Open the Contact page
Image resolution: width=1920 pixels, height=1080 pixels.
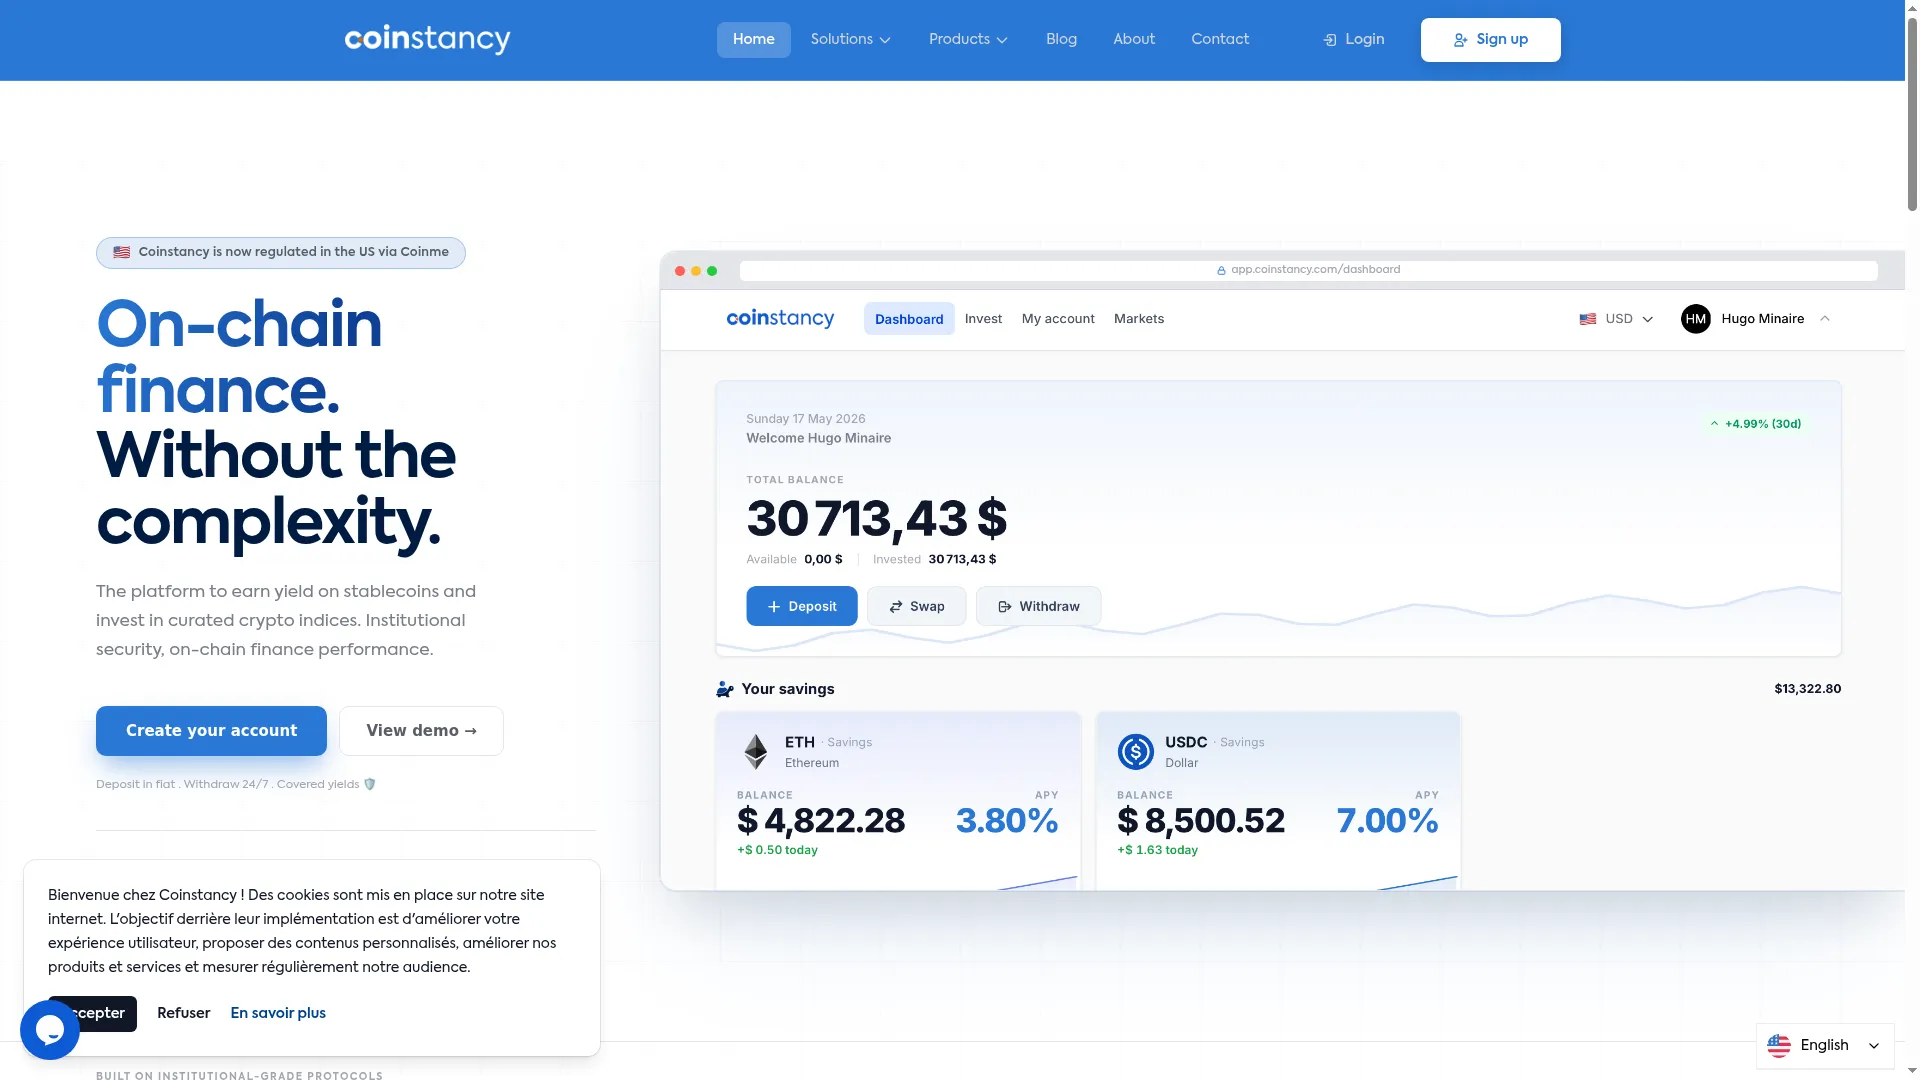[x=1220, y=39]
